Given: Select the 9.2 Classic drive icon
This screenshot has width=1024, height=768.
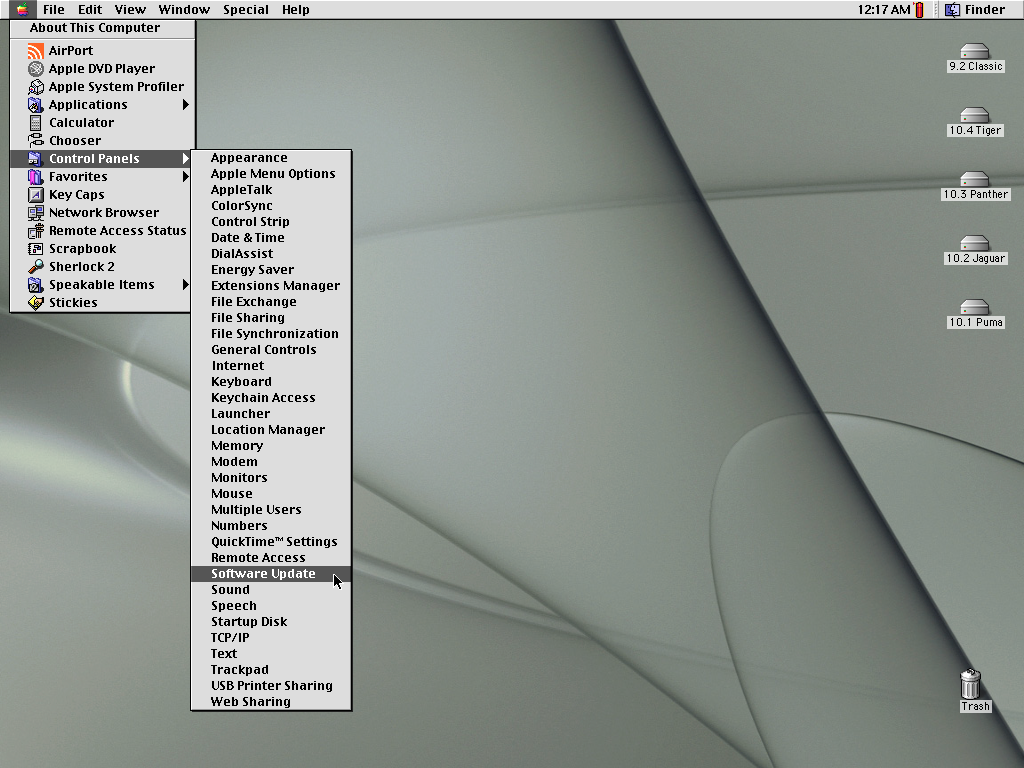Looking at the screenshot, I should (x=975, y=52).
